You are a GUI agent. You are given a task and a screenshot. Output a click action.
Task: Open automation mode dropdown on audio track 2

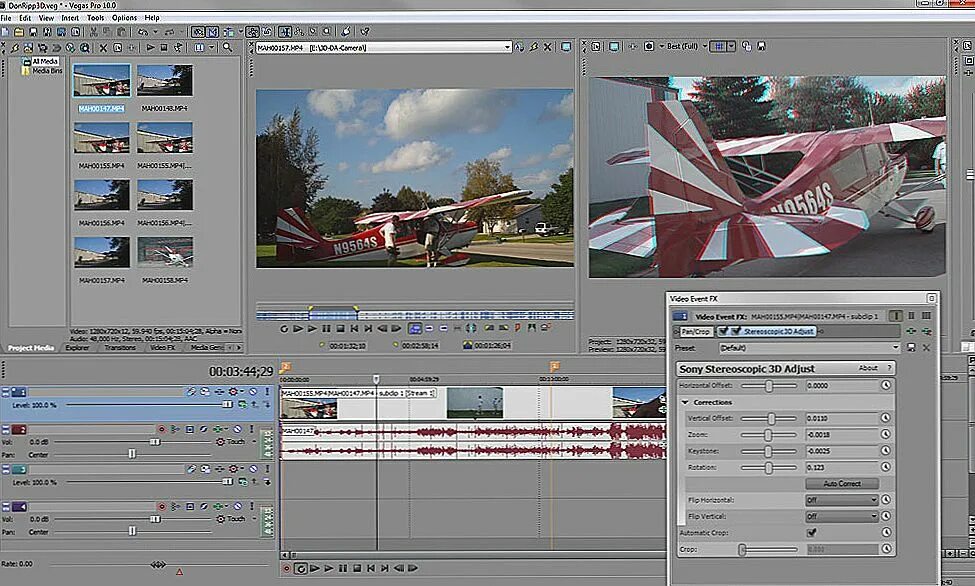254,441
